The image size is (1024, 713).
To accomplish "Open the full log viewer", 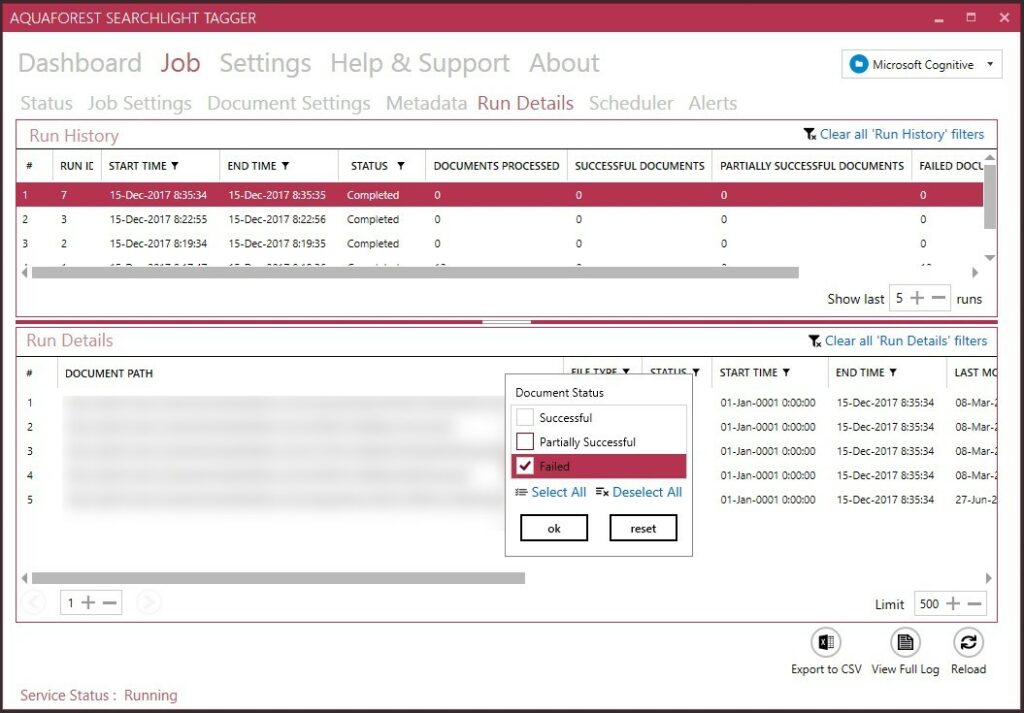I will (x=905, y=645).
